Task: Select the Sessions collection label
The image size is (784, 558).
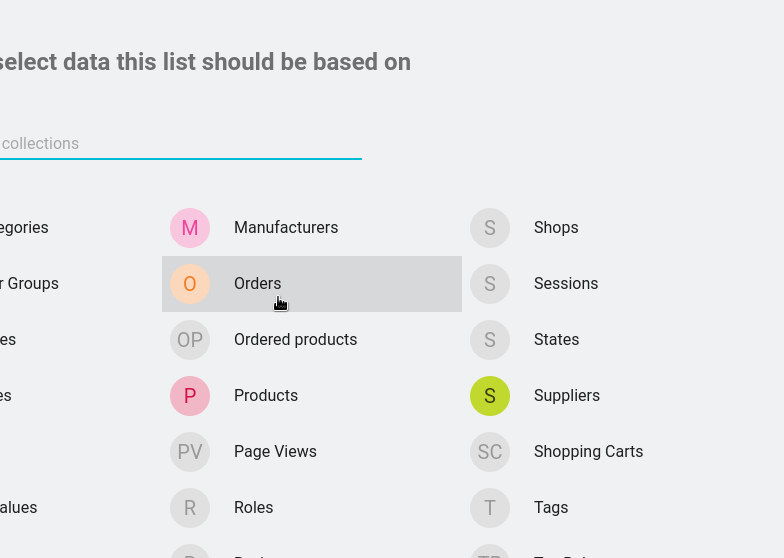Action: pos(566,284)
